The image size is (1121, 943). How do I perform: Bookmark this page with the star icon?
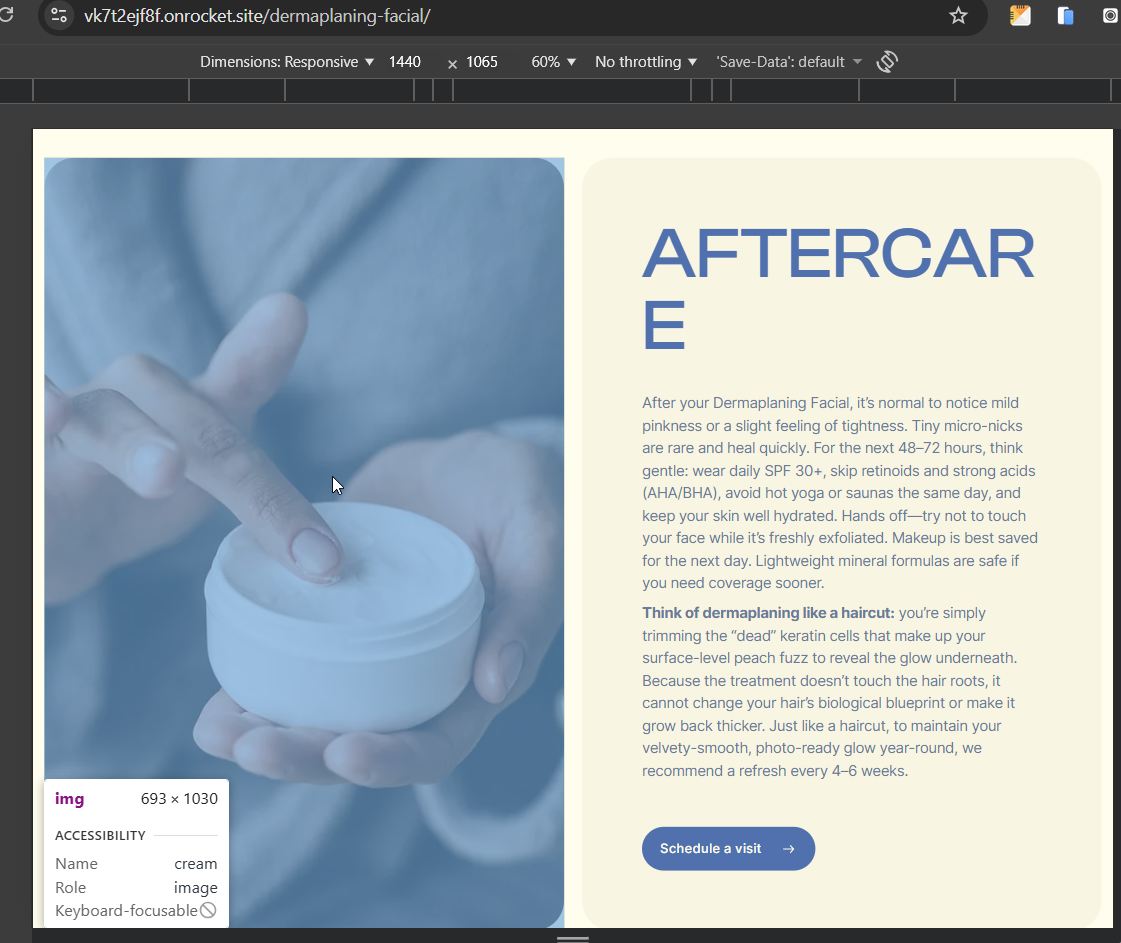[x=958, y=15]
